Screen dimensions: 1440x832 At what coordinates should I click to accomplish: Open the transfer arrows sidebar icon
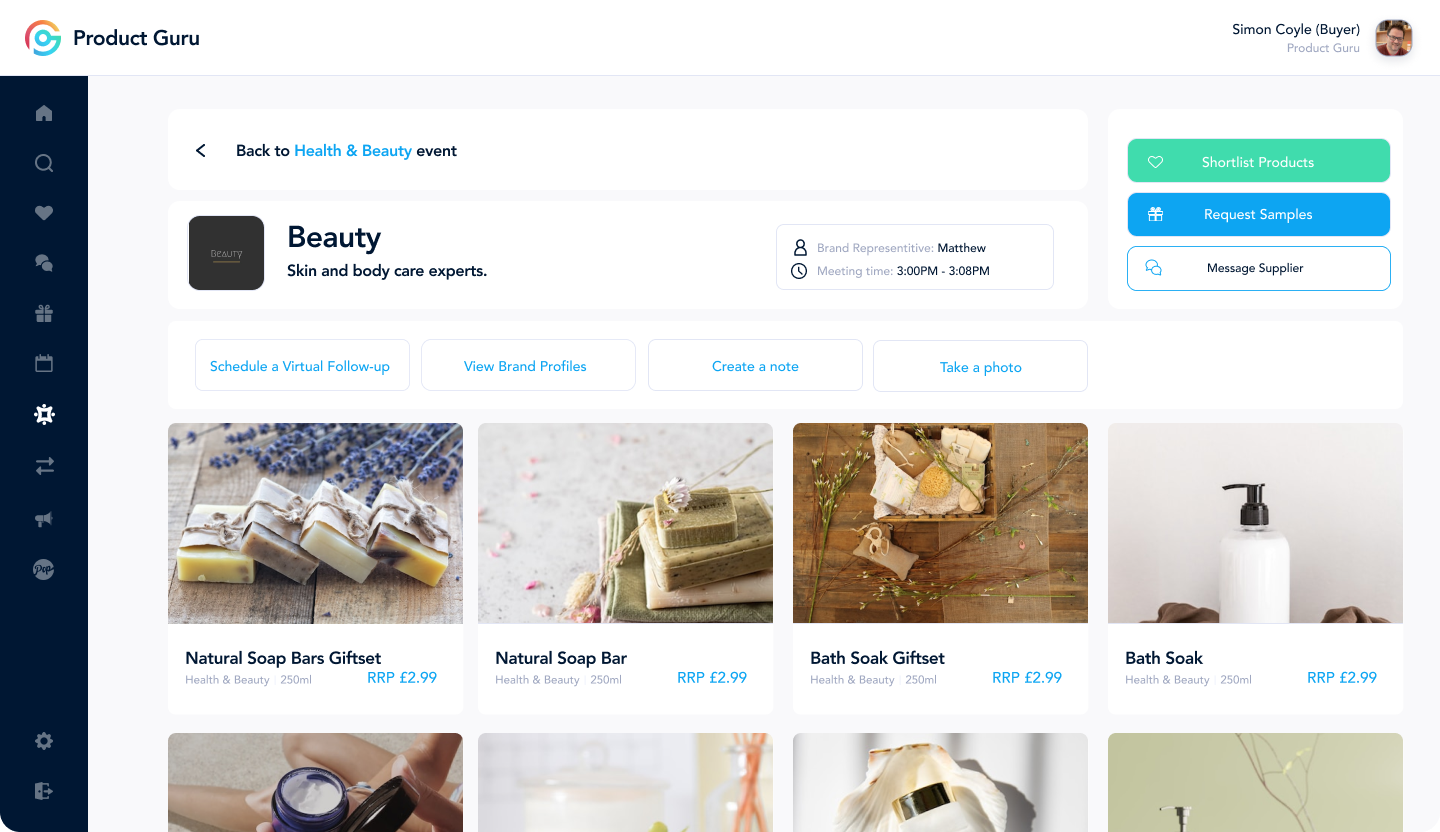tap(44, 466)
